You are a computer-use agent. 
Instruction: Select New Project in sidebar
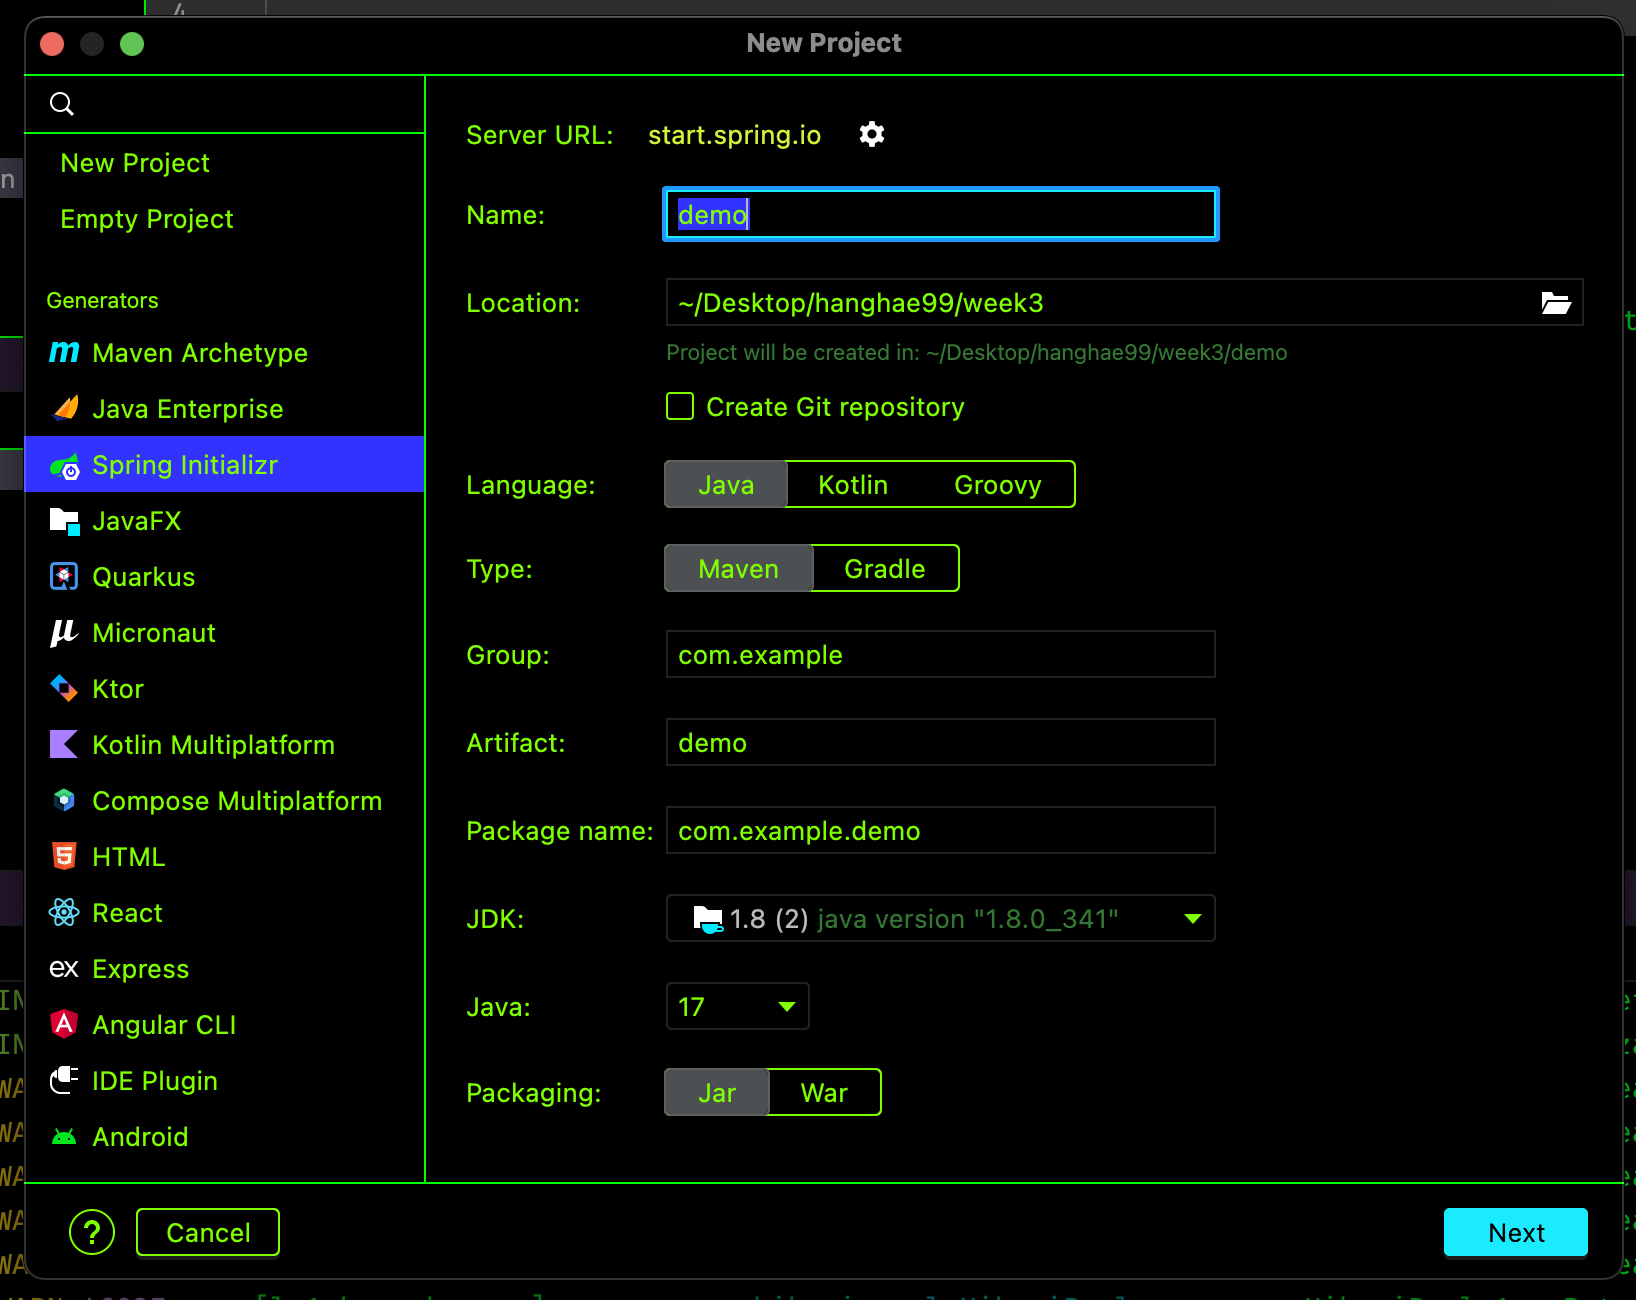(x=224, y=163)
